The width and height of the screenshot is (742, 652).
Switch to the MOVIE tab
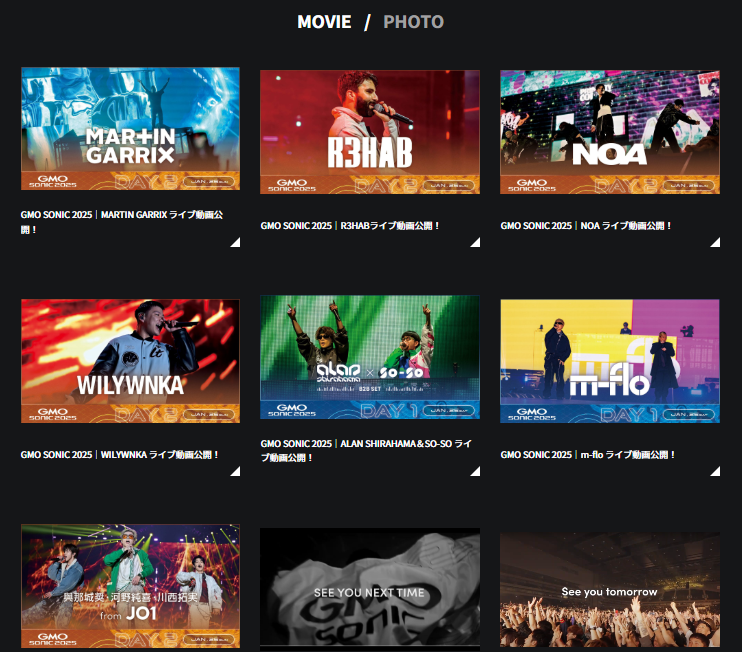click(x=324, y=22)
